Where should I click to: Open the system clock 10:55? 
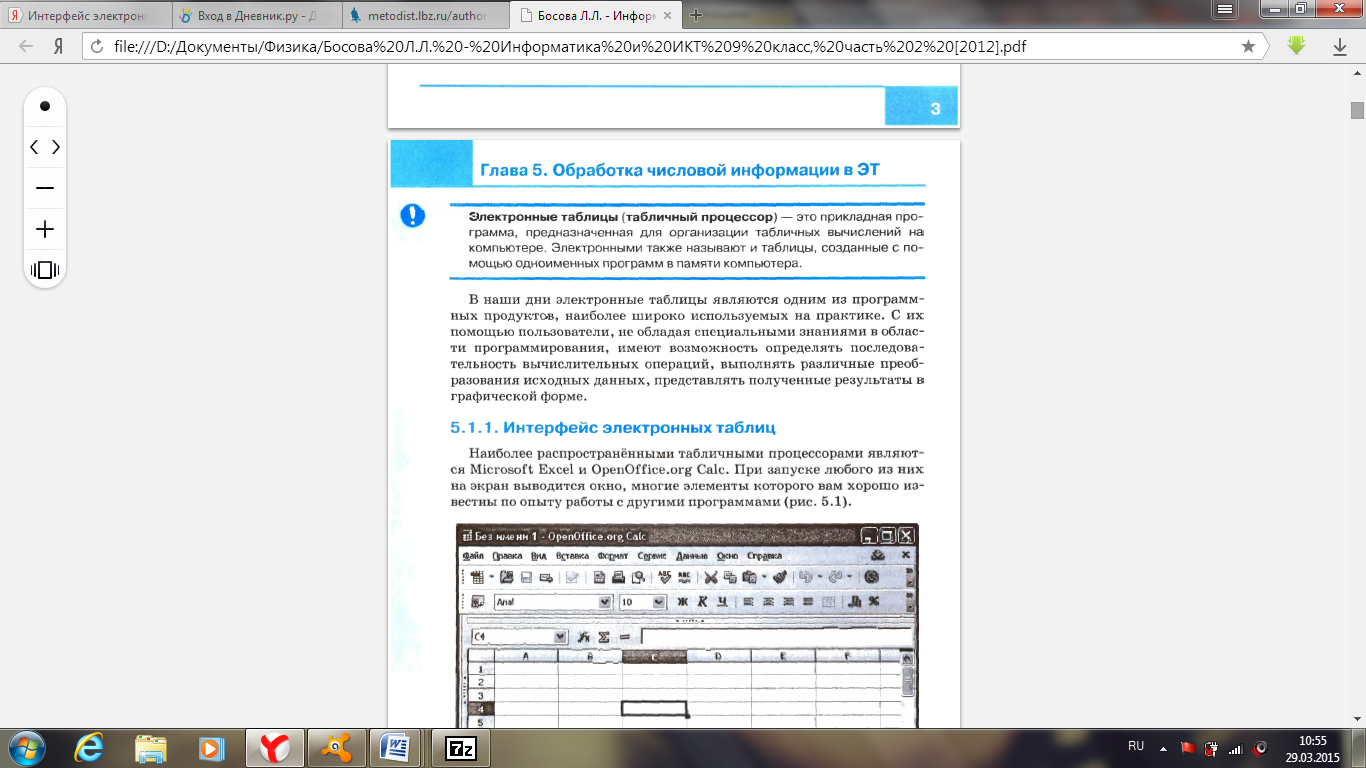tap(1312, 748)
